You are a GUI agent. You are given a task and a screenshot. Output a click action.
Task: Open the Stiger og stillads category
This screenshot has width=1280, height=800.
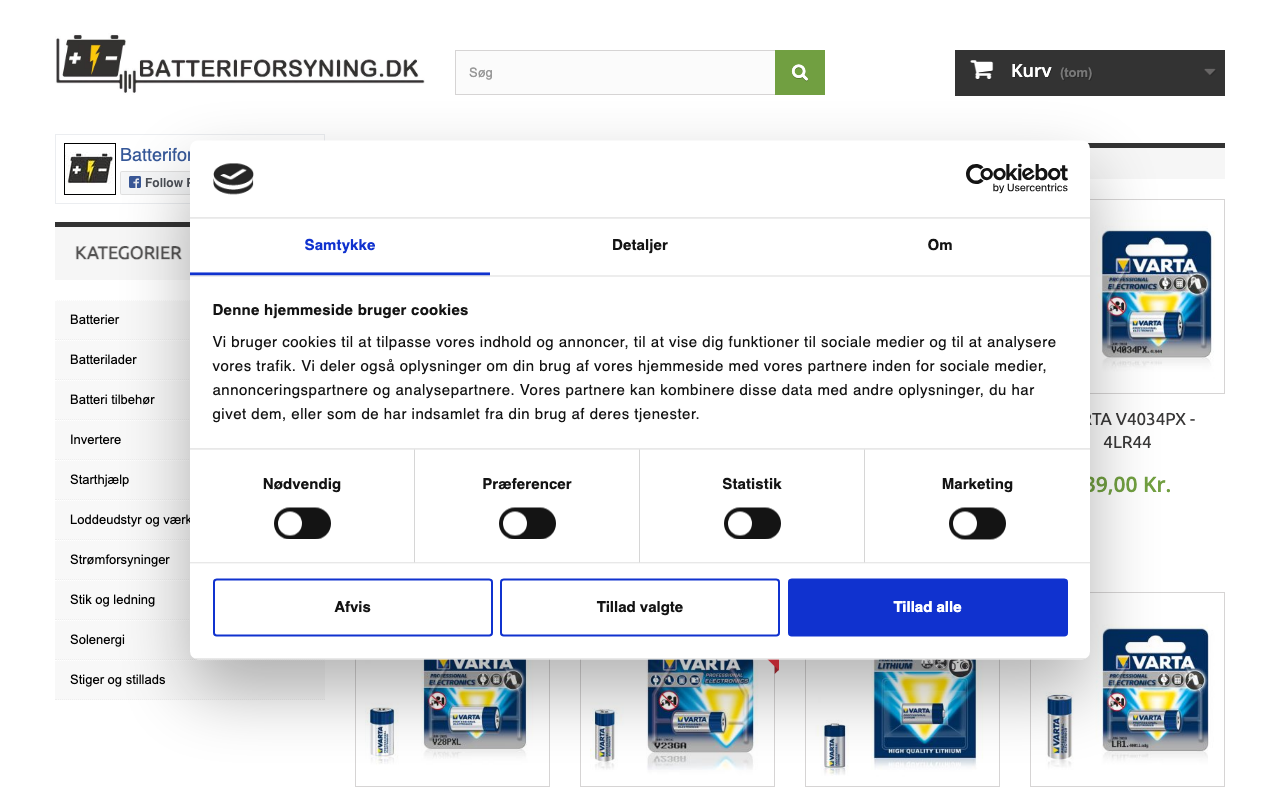tap(118, 680)
